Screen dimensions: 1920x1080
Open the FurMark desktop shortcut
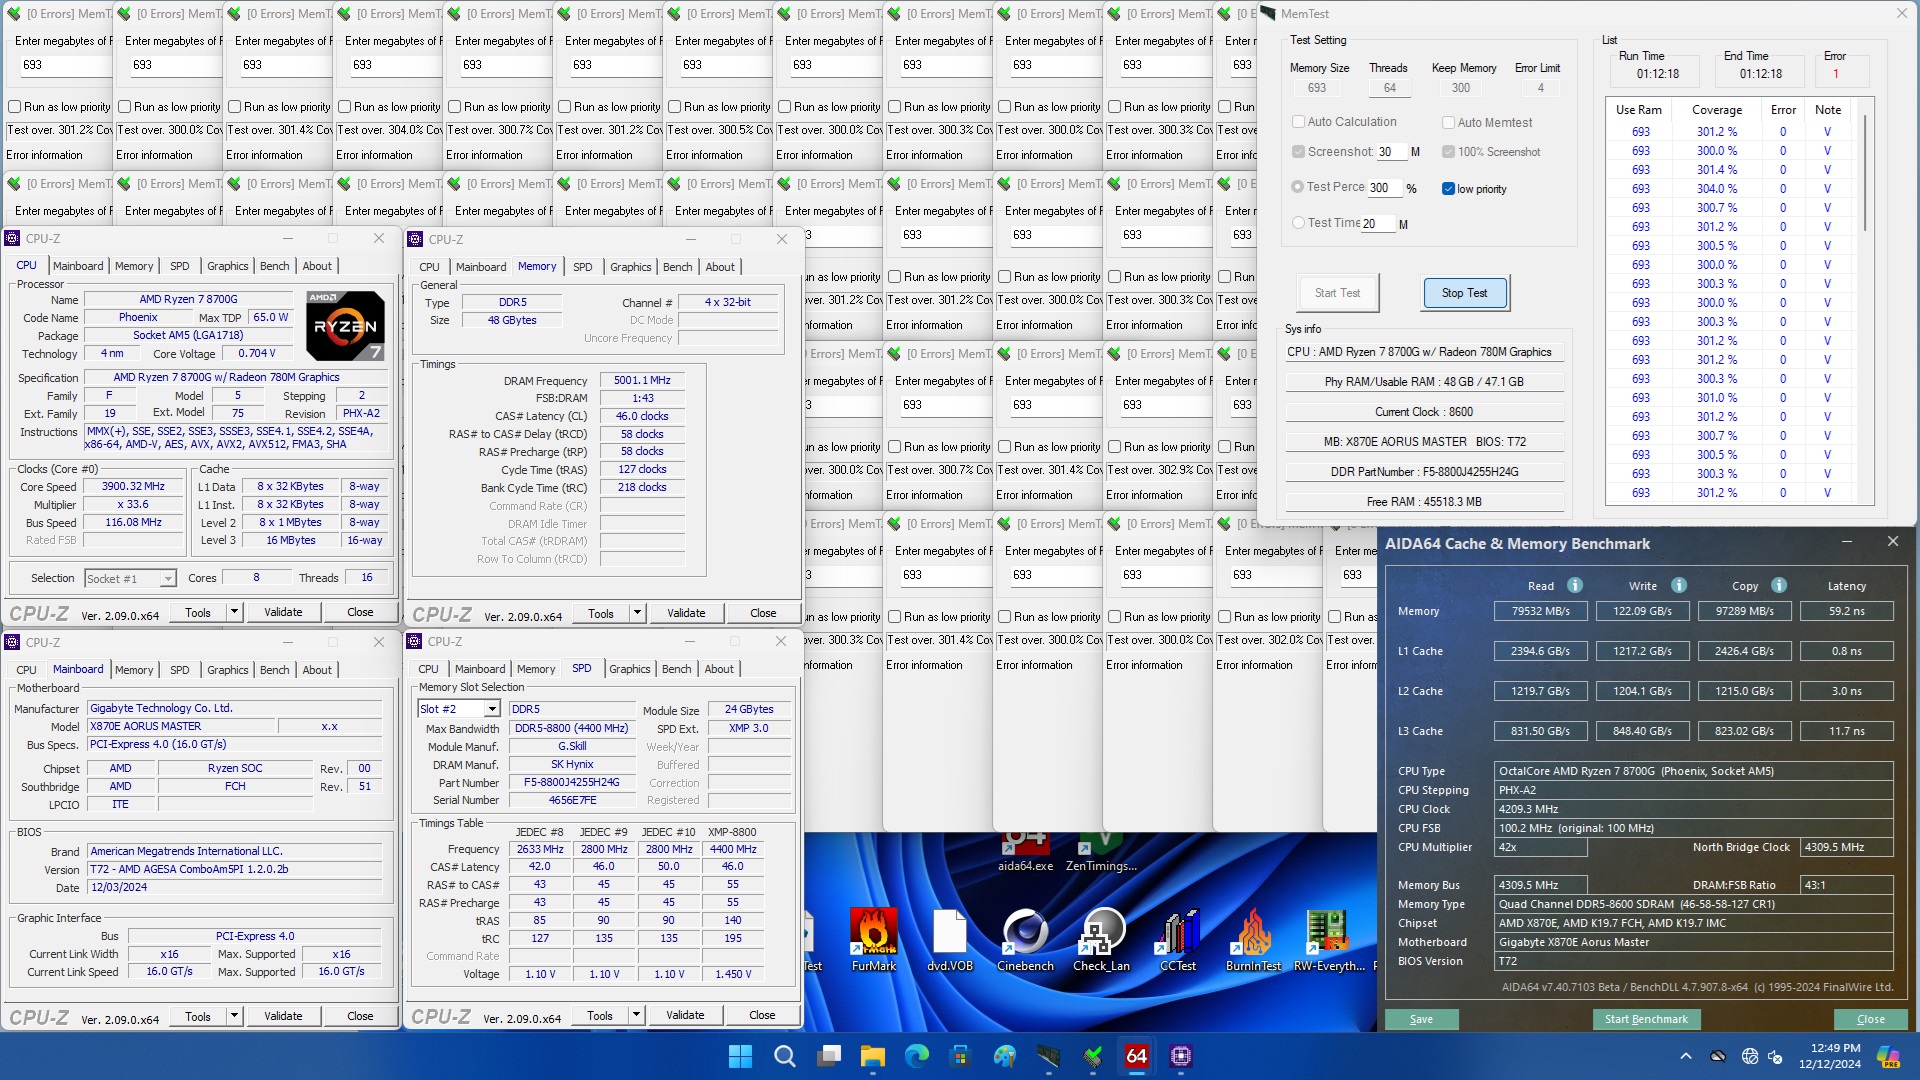click(x=874, y=940)
